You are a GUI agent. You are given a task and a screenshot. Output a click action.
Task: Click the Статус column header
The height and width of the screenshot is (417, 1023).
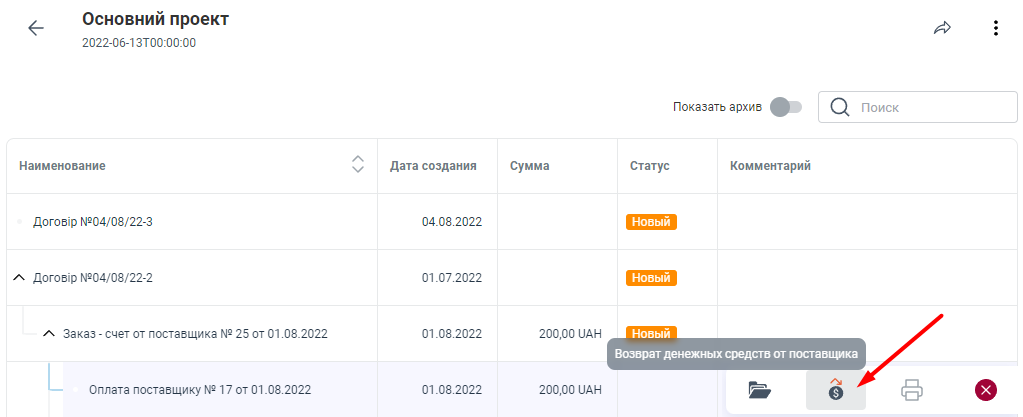coord(649,165)
